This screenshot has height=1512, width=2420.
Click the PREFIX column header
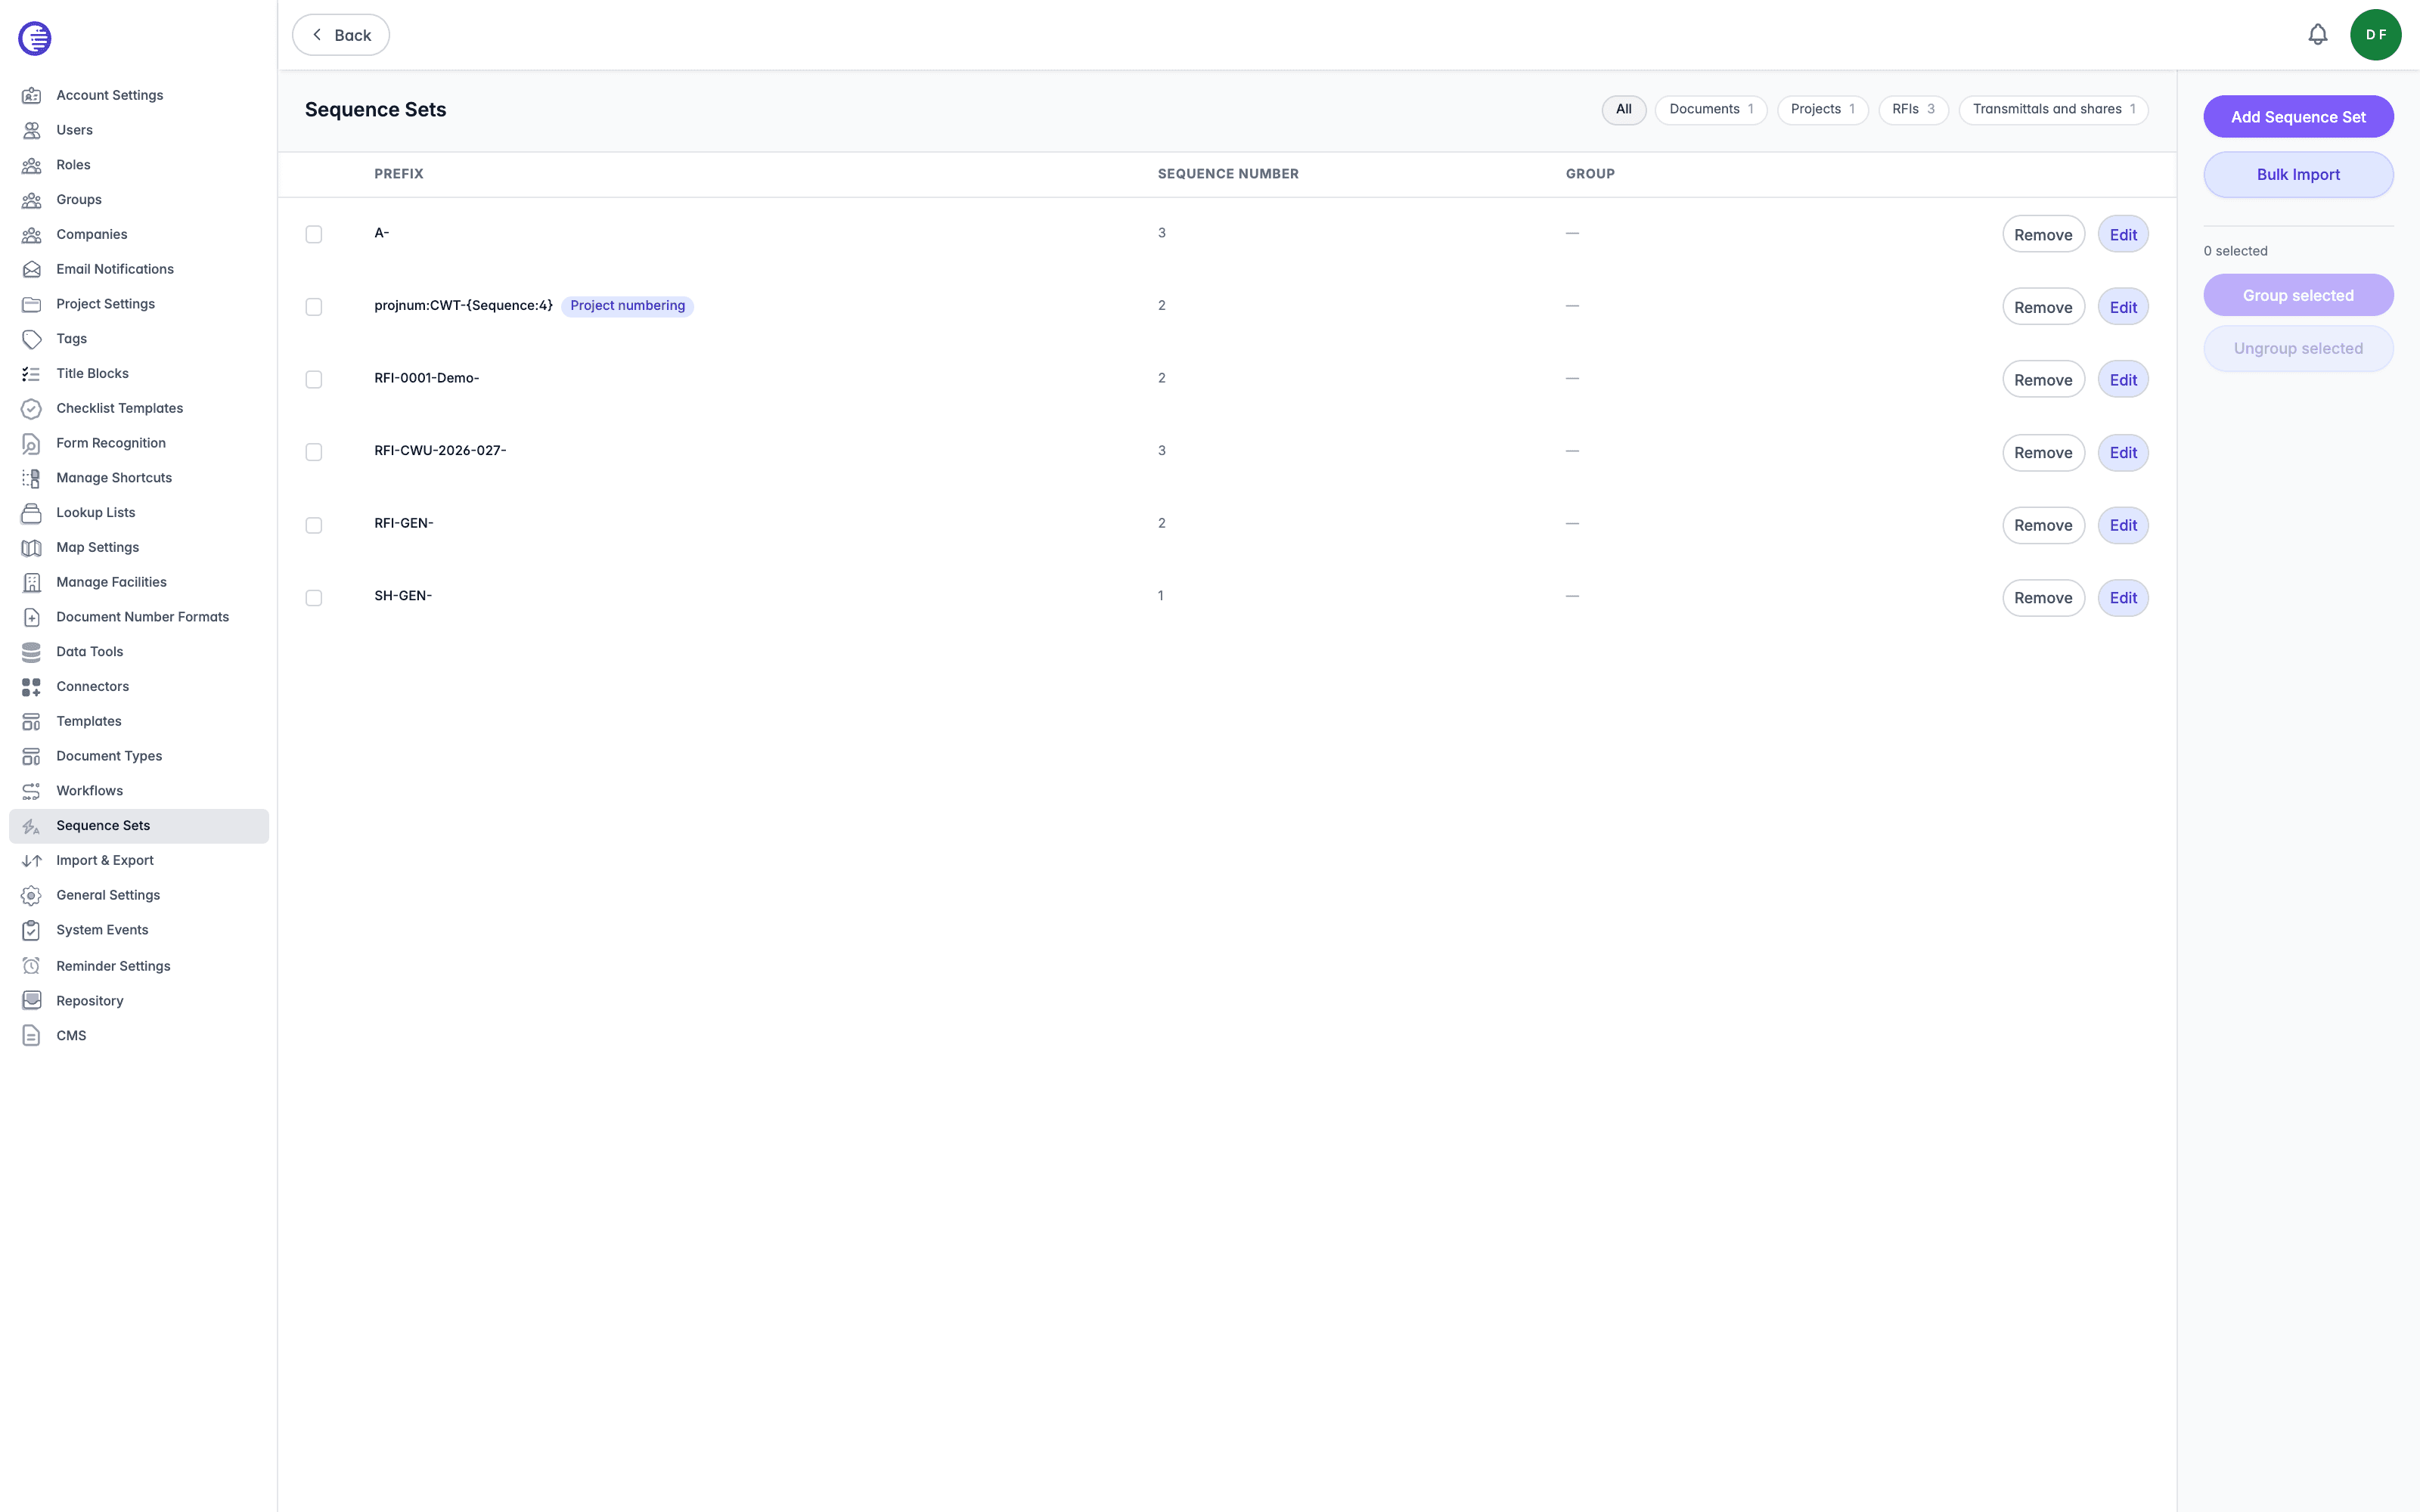399,174
